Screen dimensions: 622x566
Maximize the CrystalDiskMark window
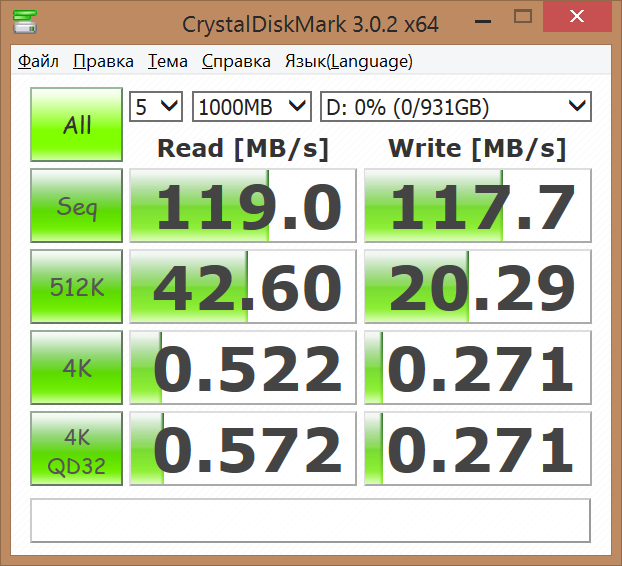point(522,17)
